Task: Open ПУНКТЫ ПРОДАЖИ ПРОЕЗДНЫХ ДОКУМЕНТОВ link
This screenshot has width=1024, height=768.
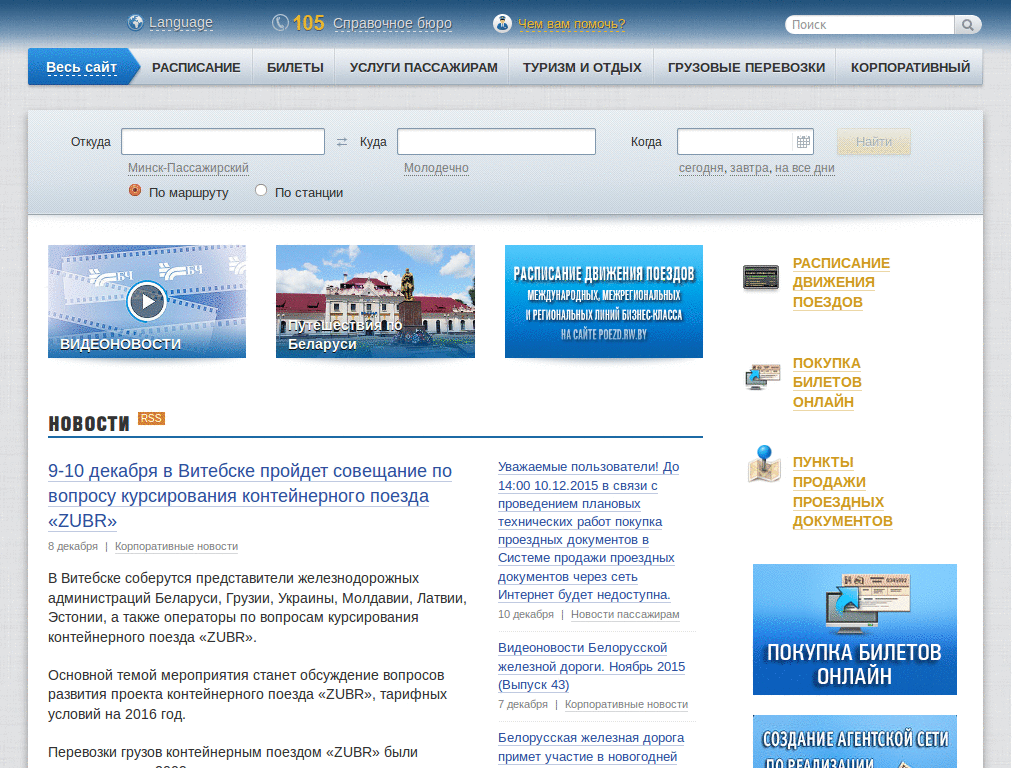Action: (x=842, y=492)
